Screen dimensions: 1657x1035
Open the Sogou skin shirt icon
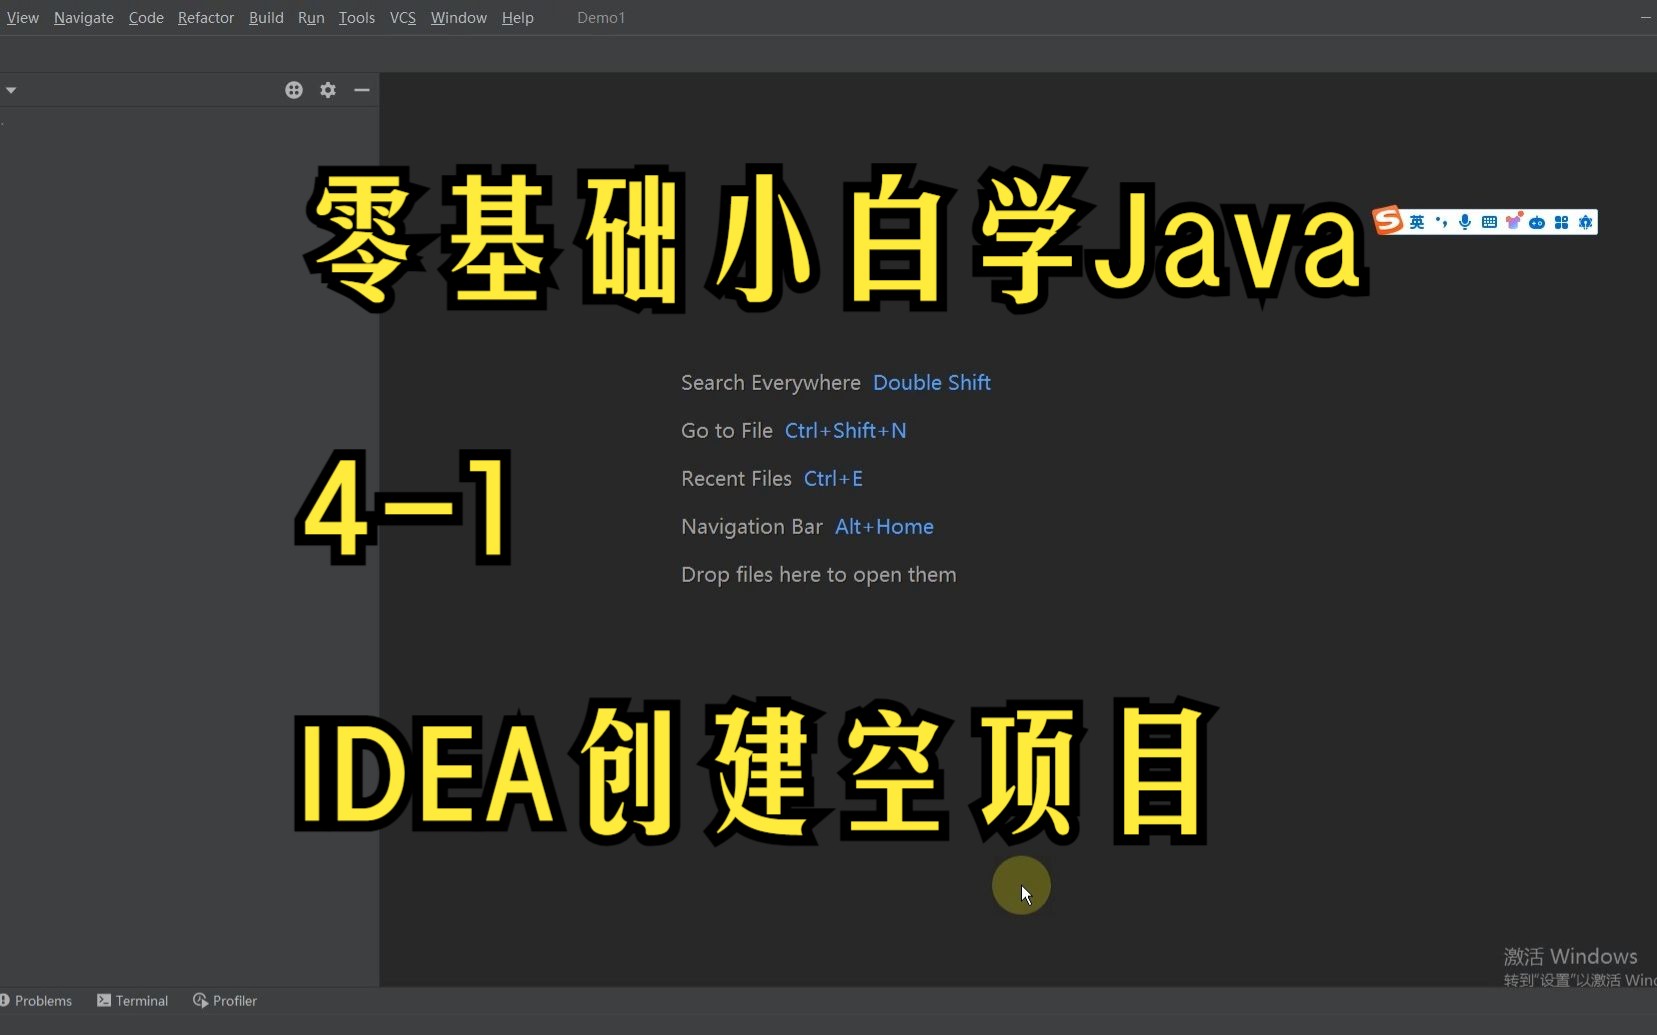1513,222
